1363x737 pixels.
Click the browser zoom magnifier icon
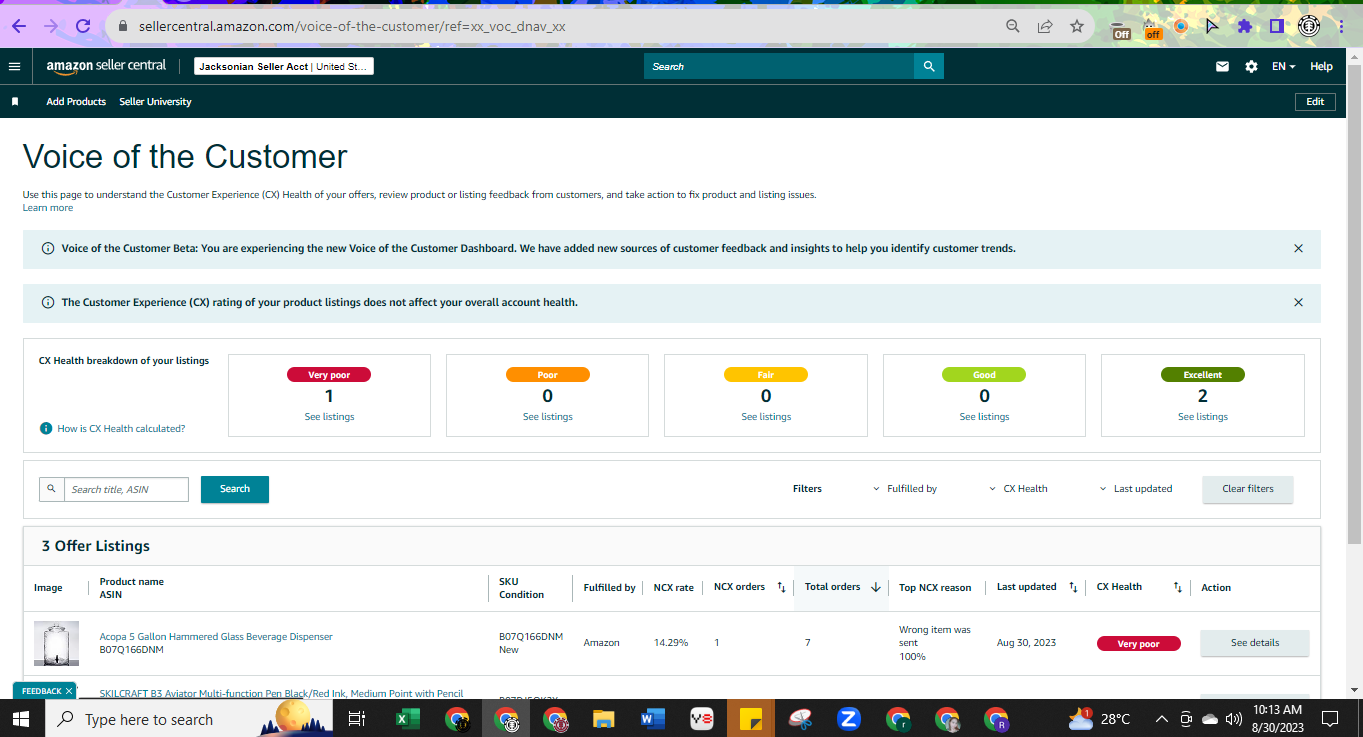tap(1013, 27)
